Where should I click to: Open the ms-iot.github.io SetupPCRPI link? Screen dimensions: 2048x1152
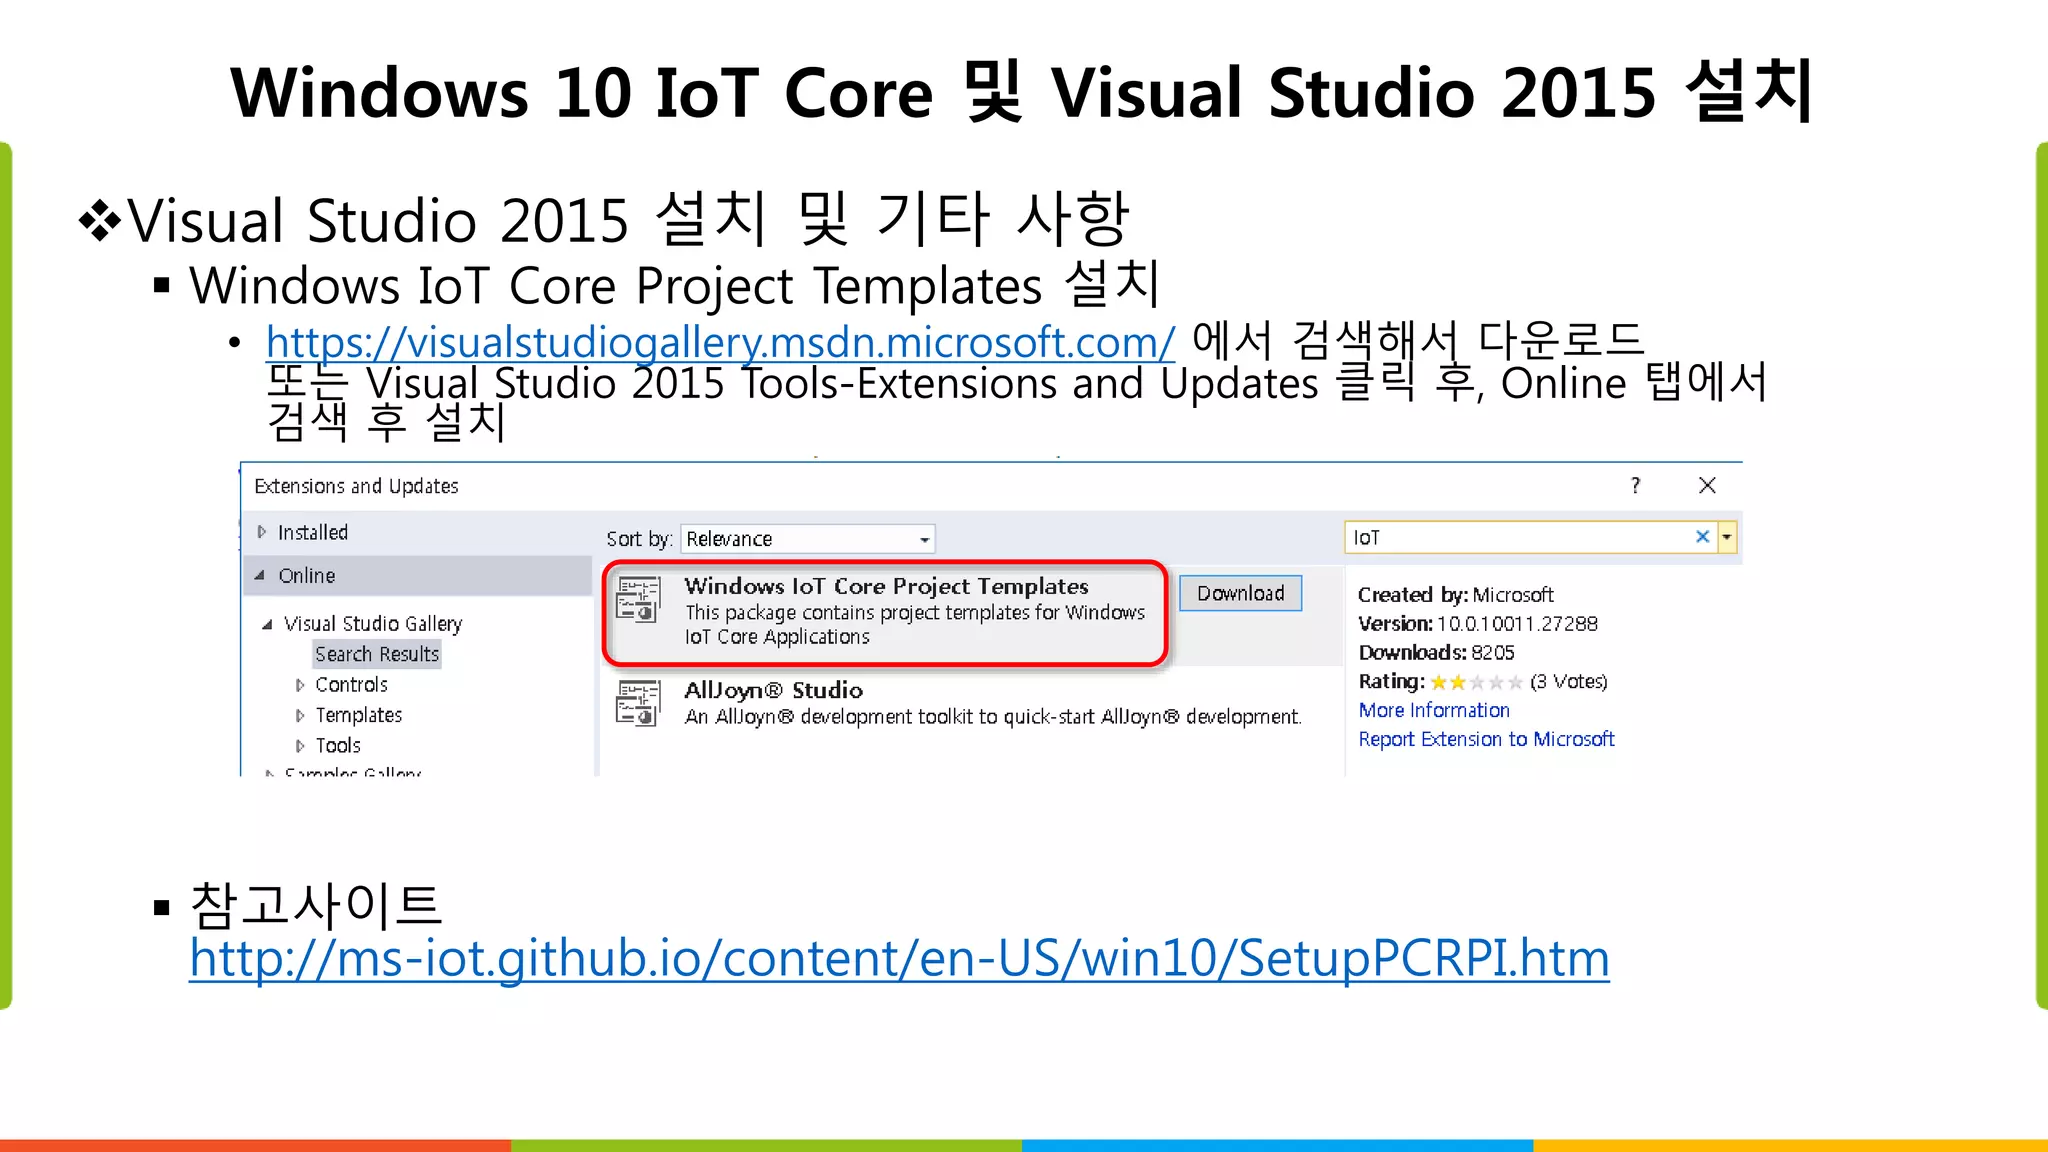click(899, 958)
